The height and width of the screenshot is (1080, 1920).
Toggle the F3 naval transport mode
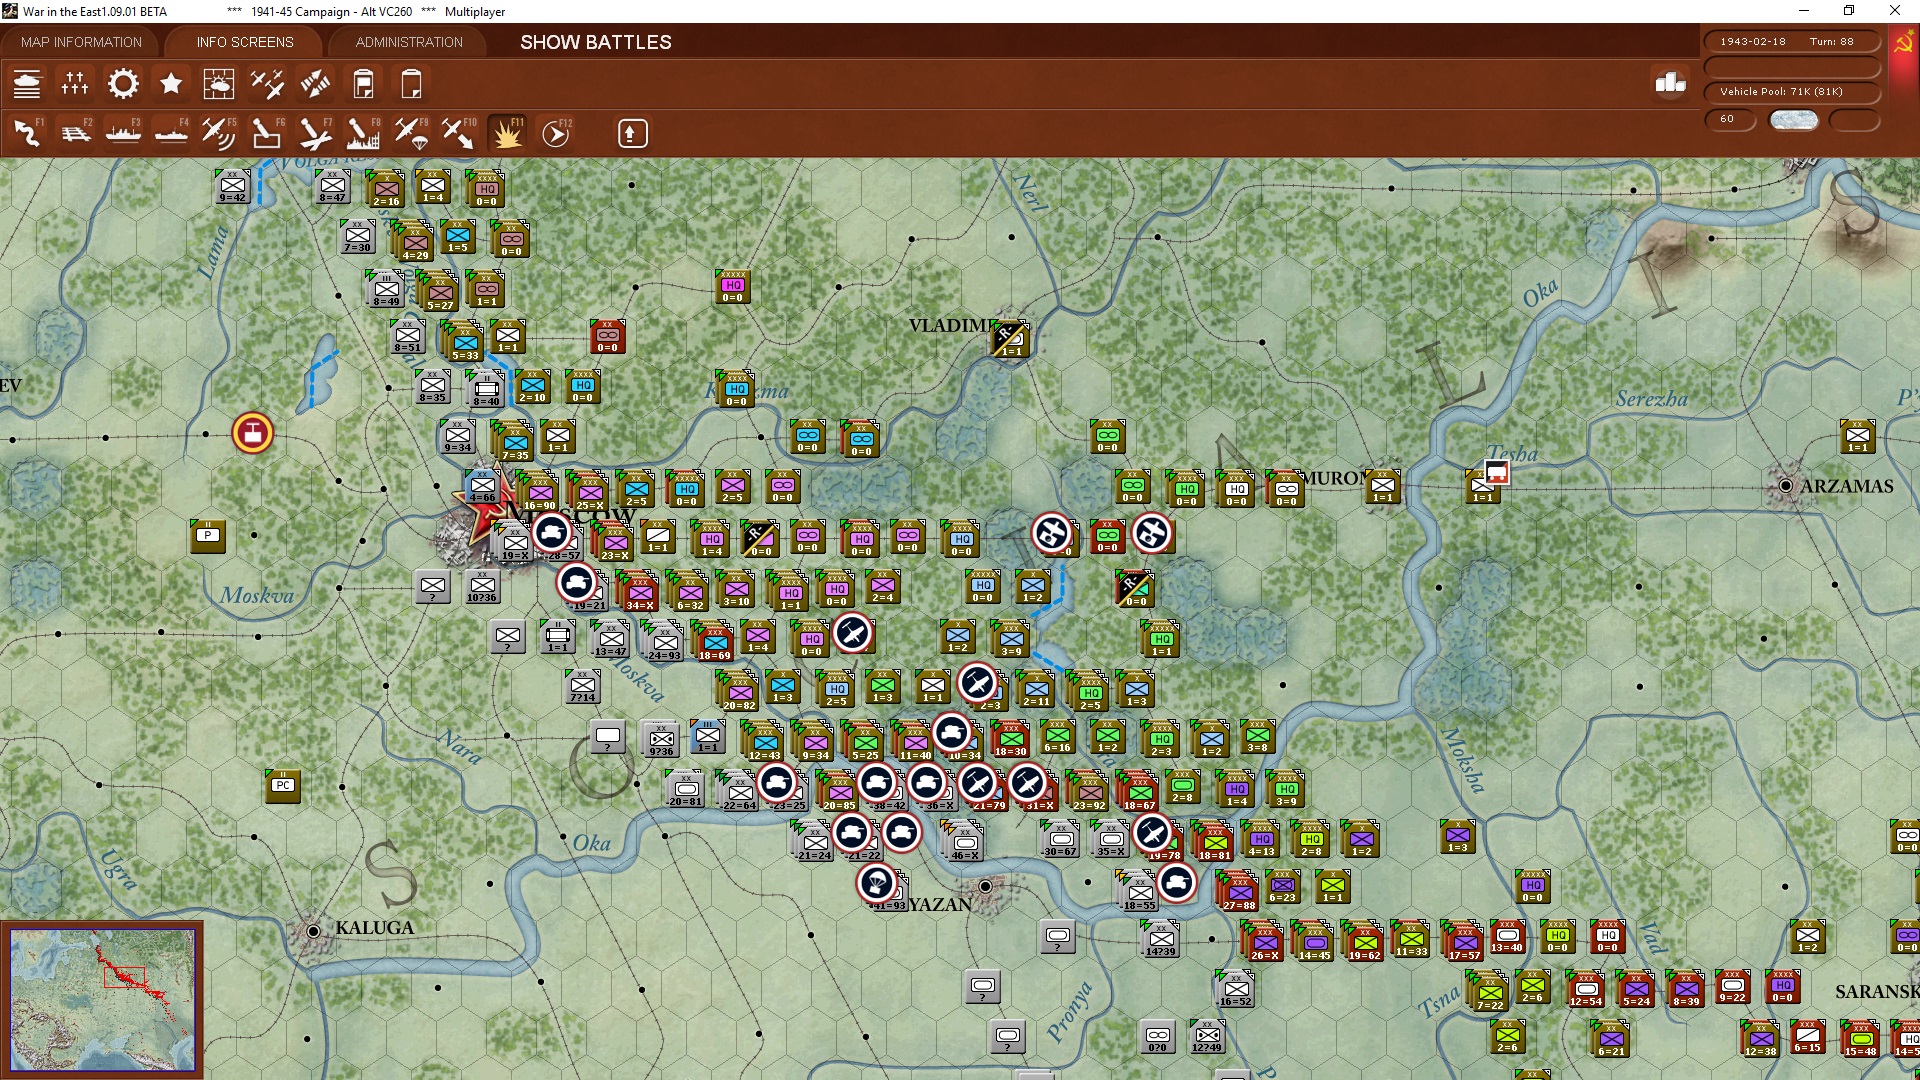point(123,133)
